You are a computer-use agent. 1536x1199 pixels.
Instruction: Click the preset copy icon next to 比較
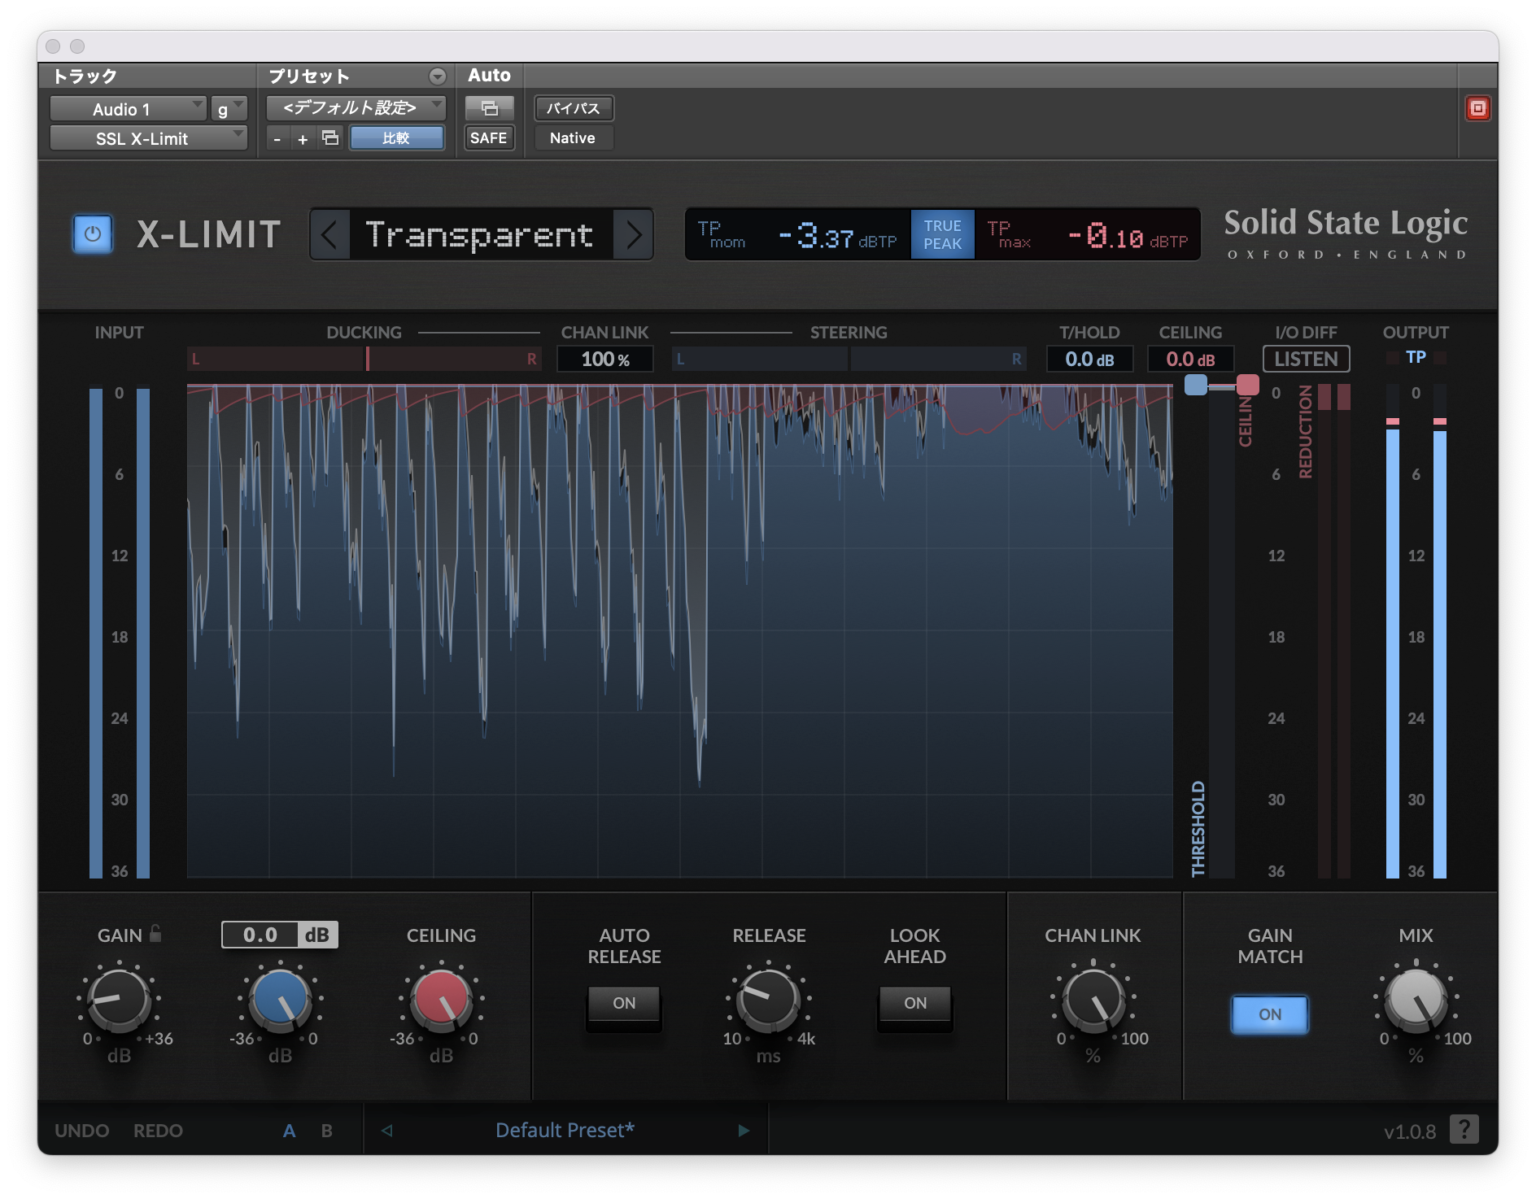[x=330, y=138]
